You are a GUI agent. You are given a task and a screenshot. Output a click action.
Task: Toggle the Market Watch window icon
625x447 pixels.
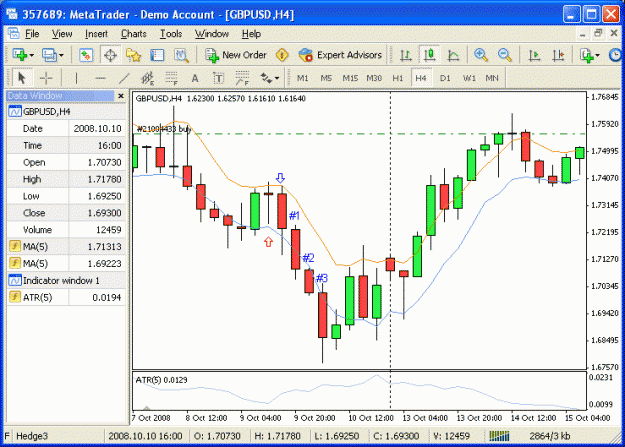pyautogui.click(x=86, y=55)
